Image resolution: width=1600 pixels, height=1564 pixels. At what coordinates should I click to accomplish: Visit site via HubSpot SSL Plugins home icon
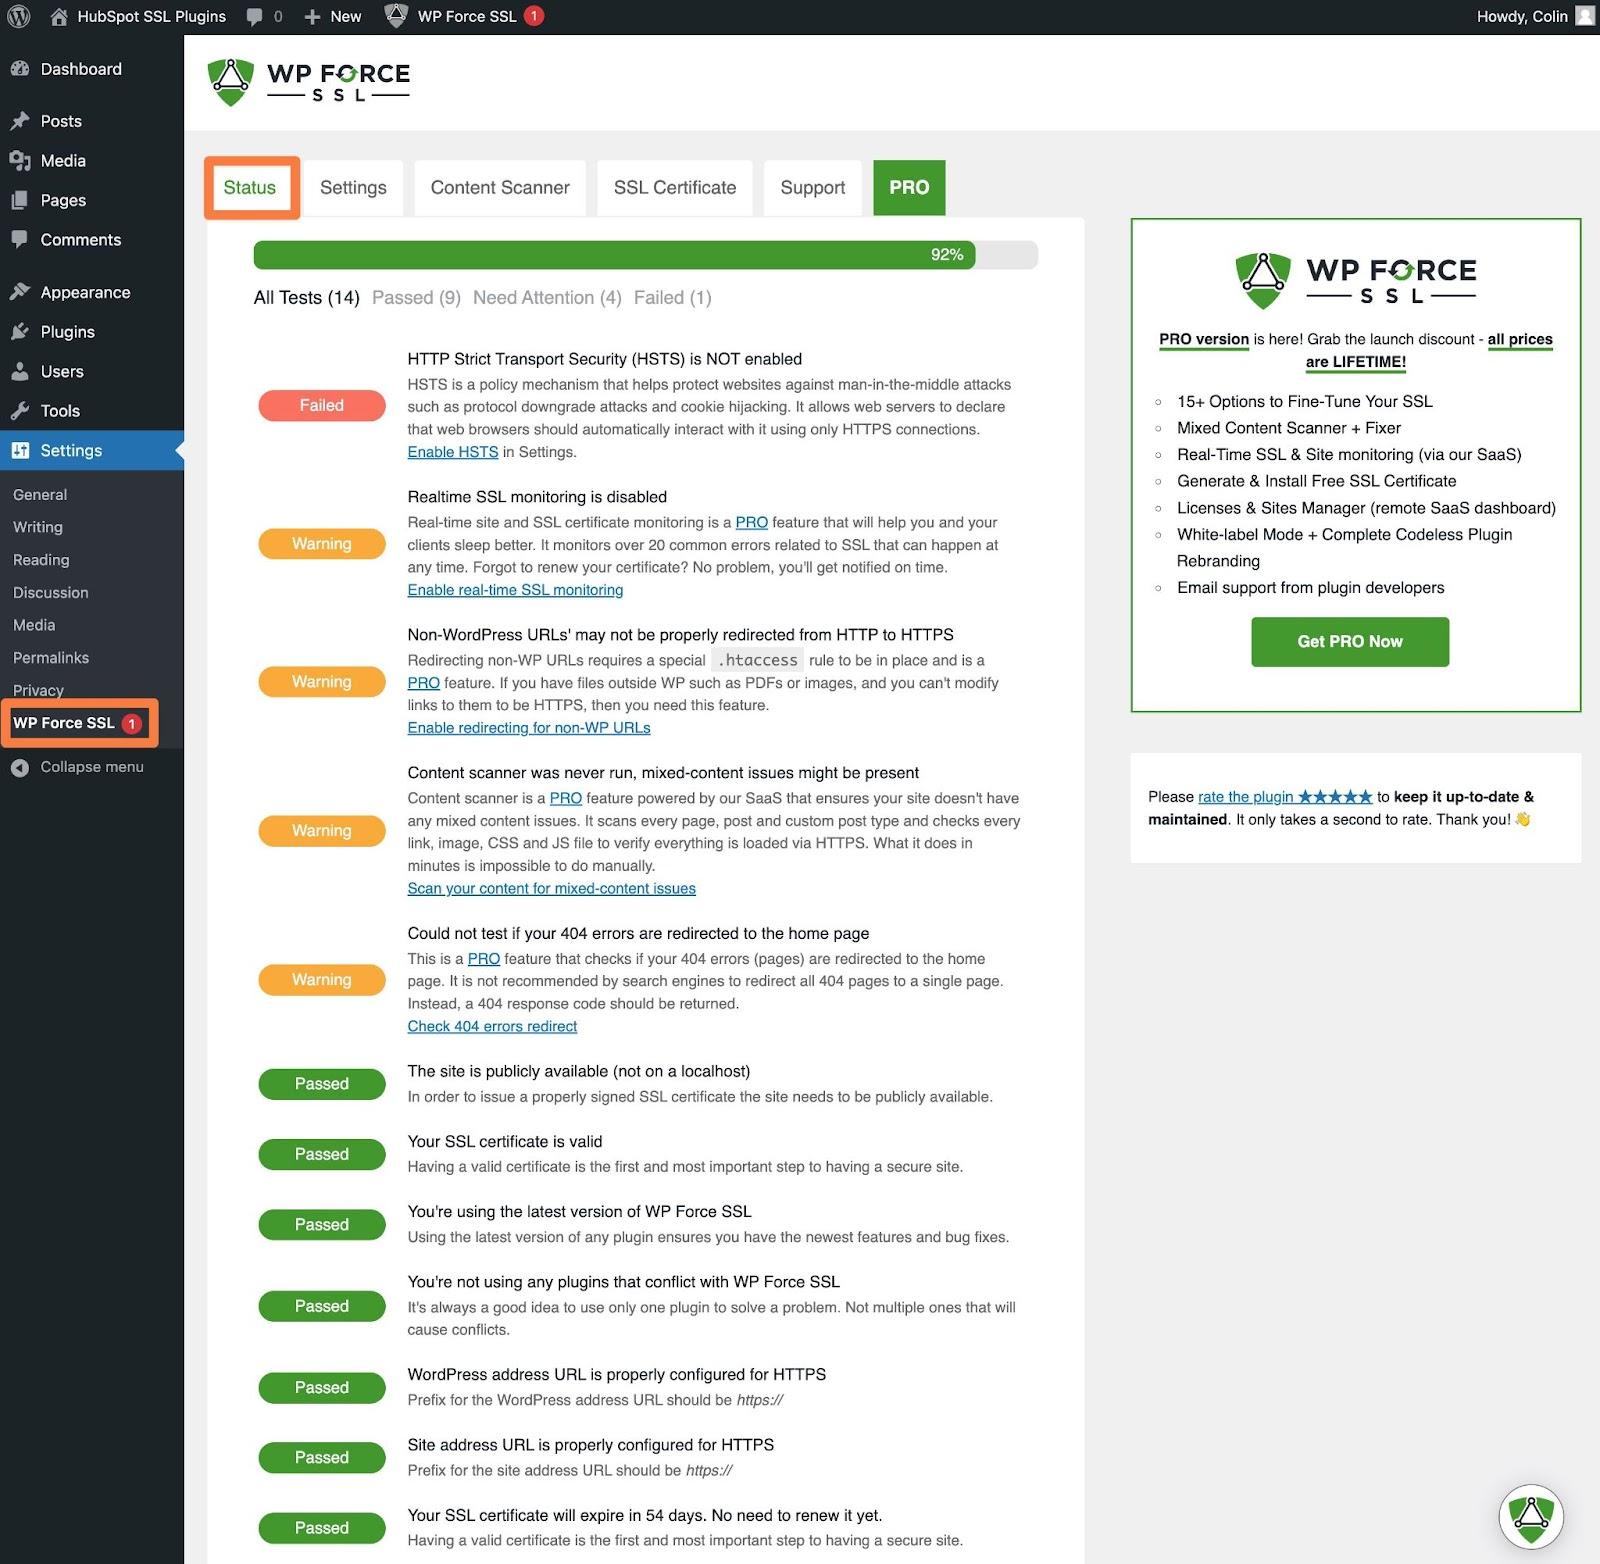tap(137, 16)
